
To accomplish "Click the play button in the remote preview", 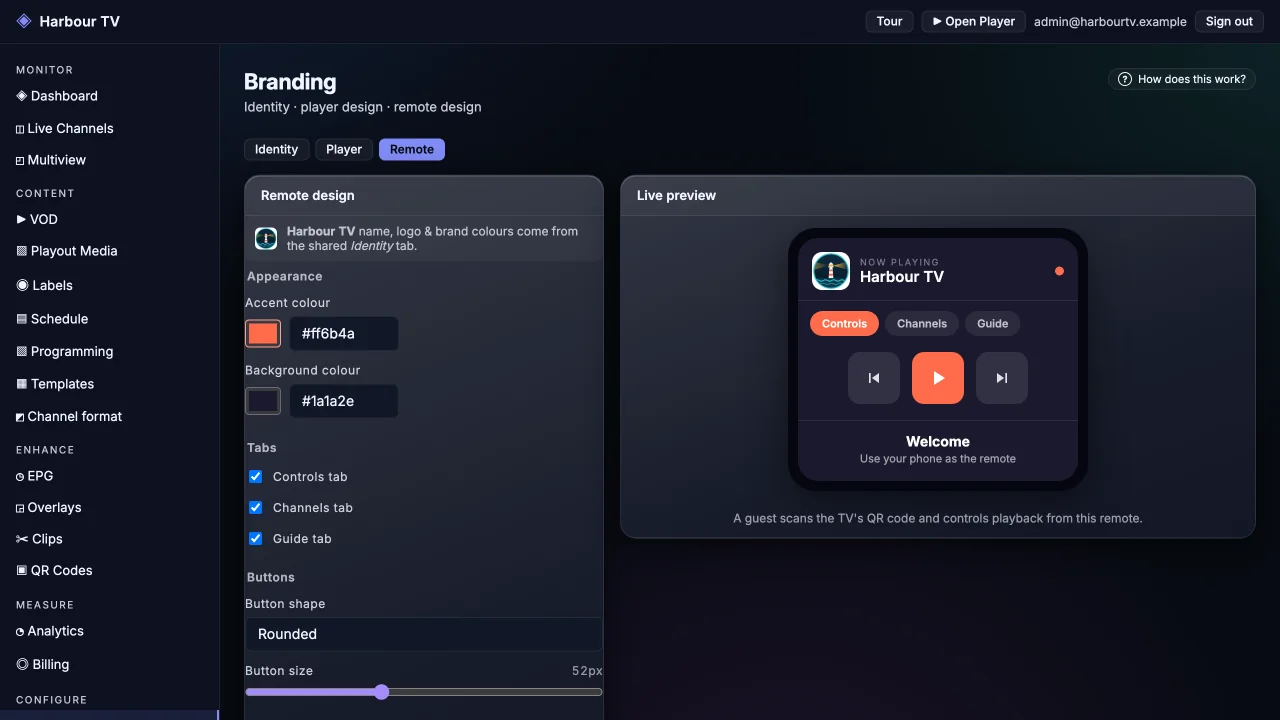I will click(x=938, y=378).
